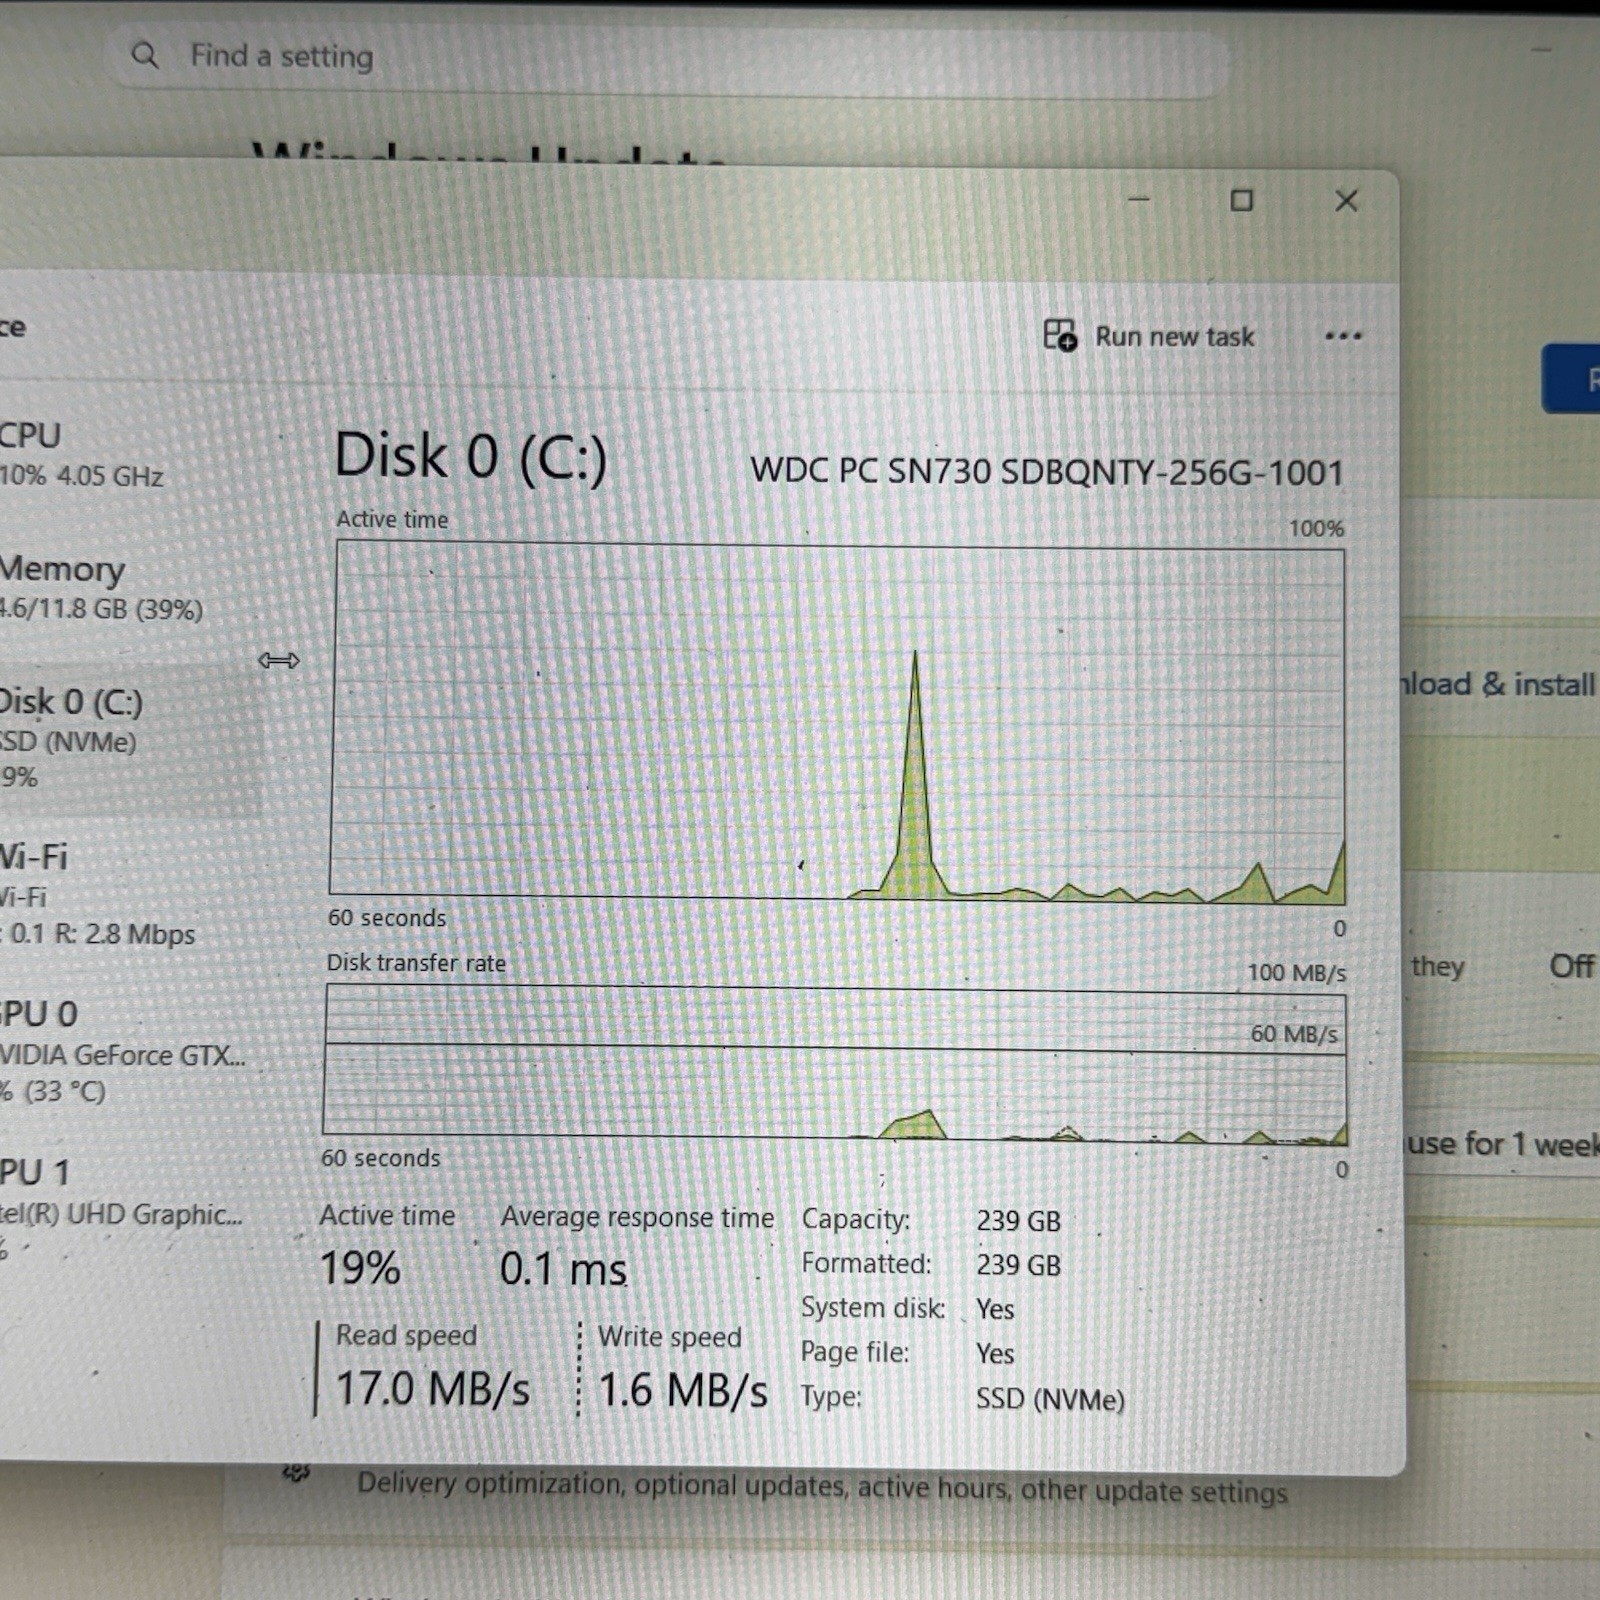Click the Run new task icon

(x=1060, y=335)
